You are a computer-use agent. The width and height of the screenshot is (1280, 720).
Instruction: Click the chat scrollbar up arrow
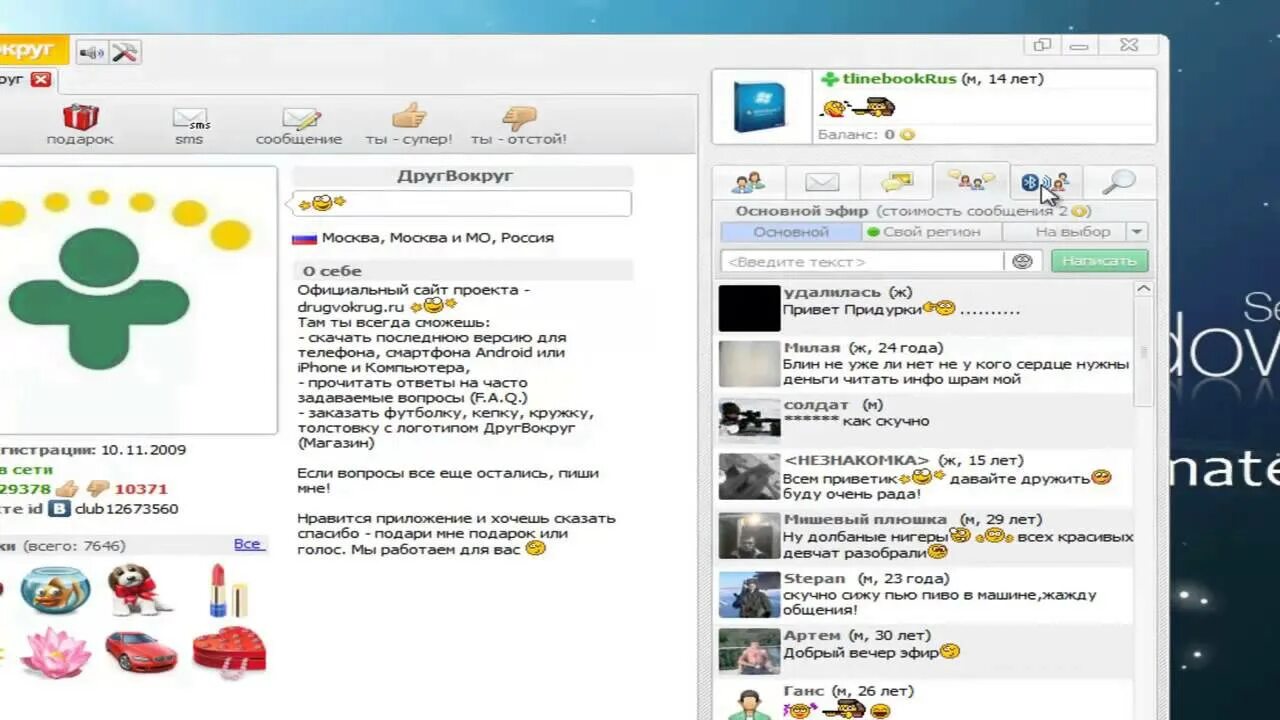tap(1143, 289)
